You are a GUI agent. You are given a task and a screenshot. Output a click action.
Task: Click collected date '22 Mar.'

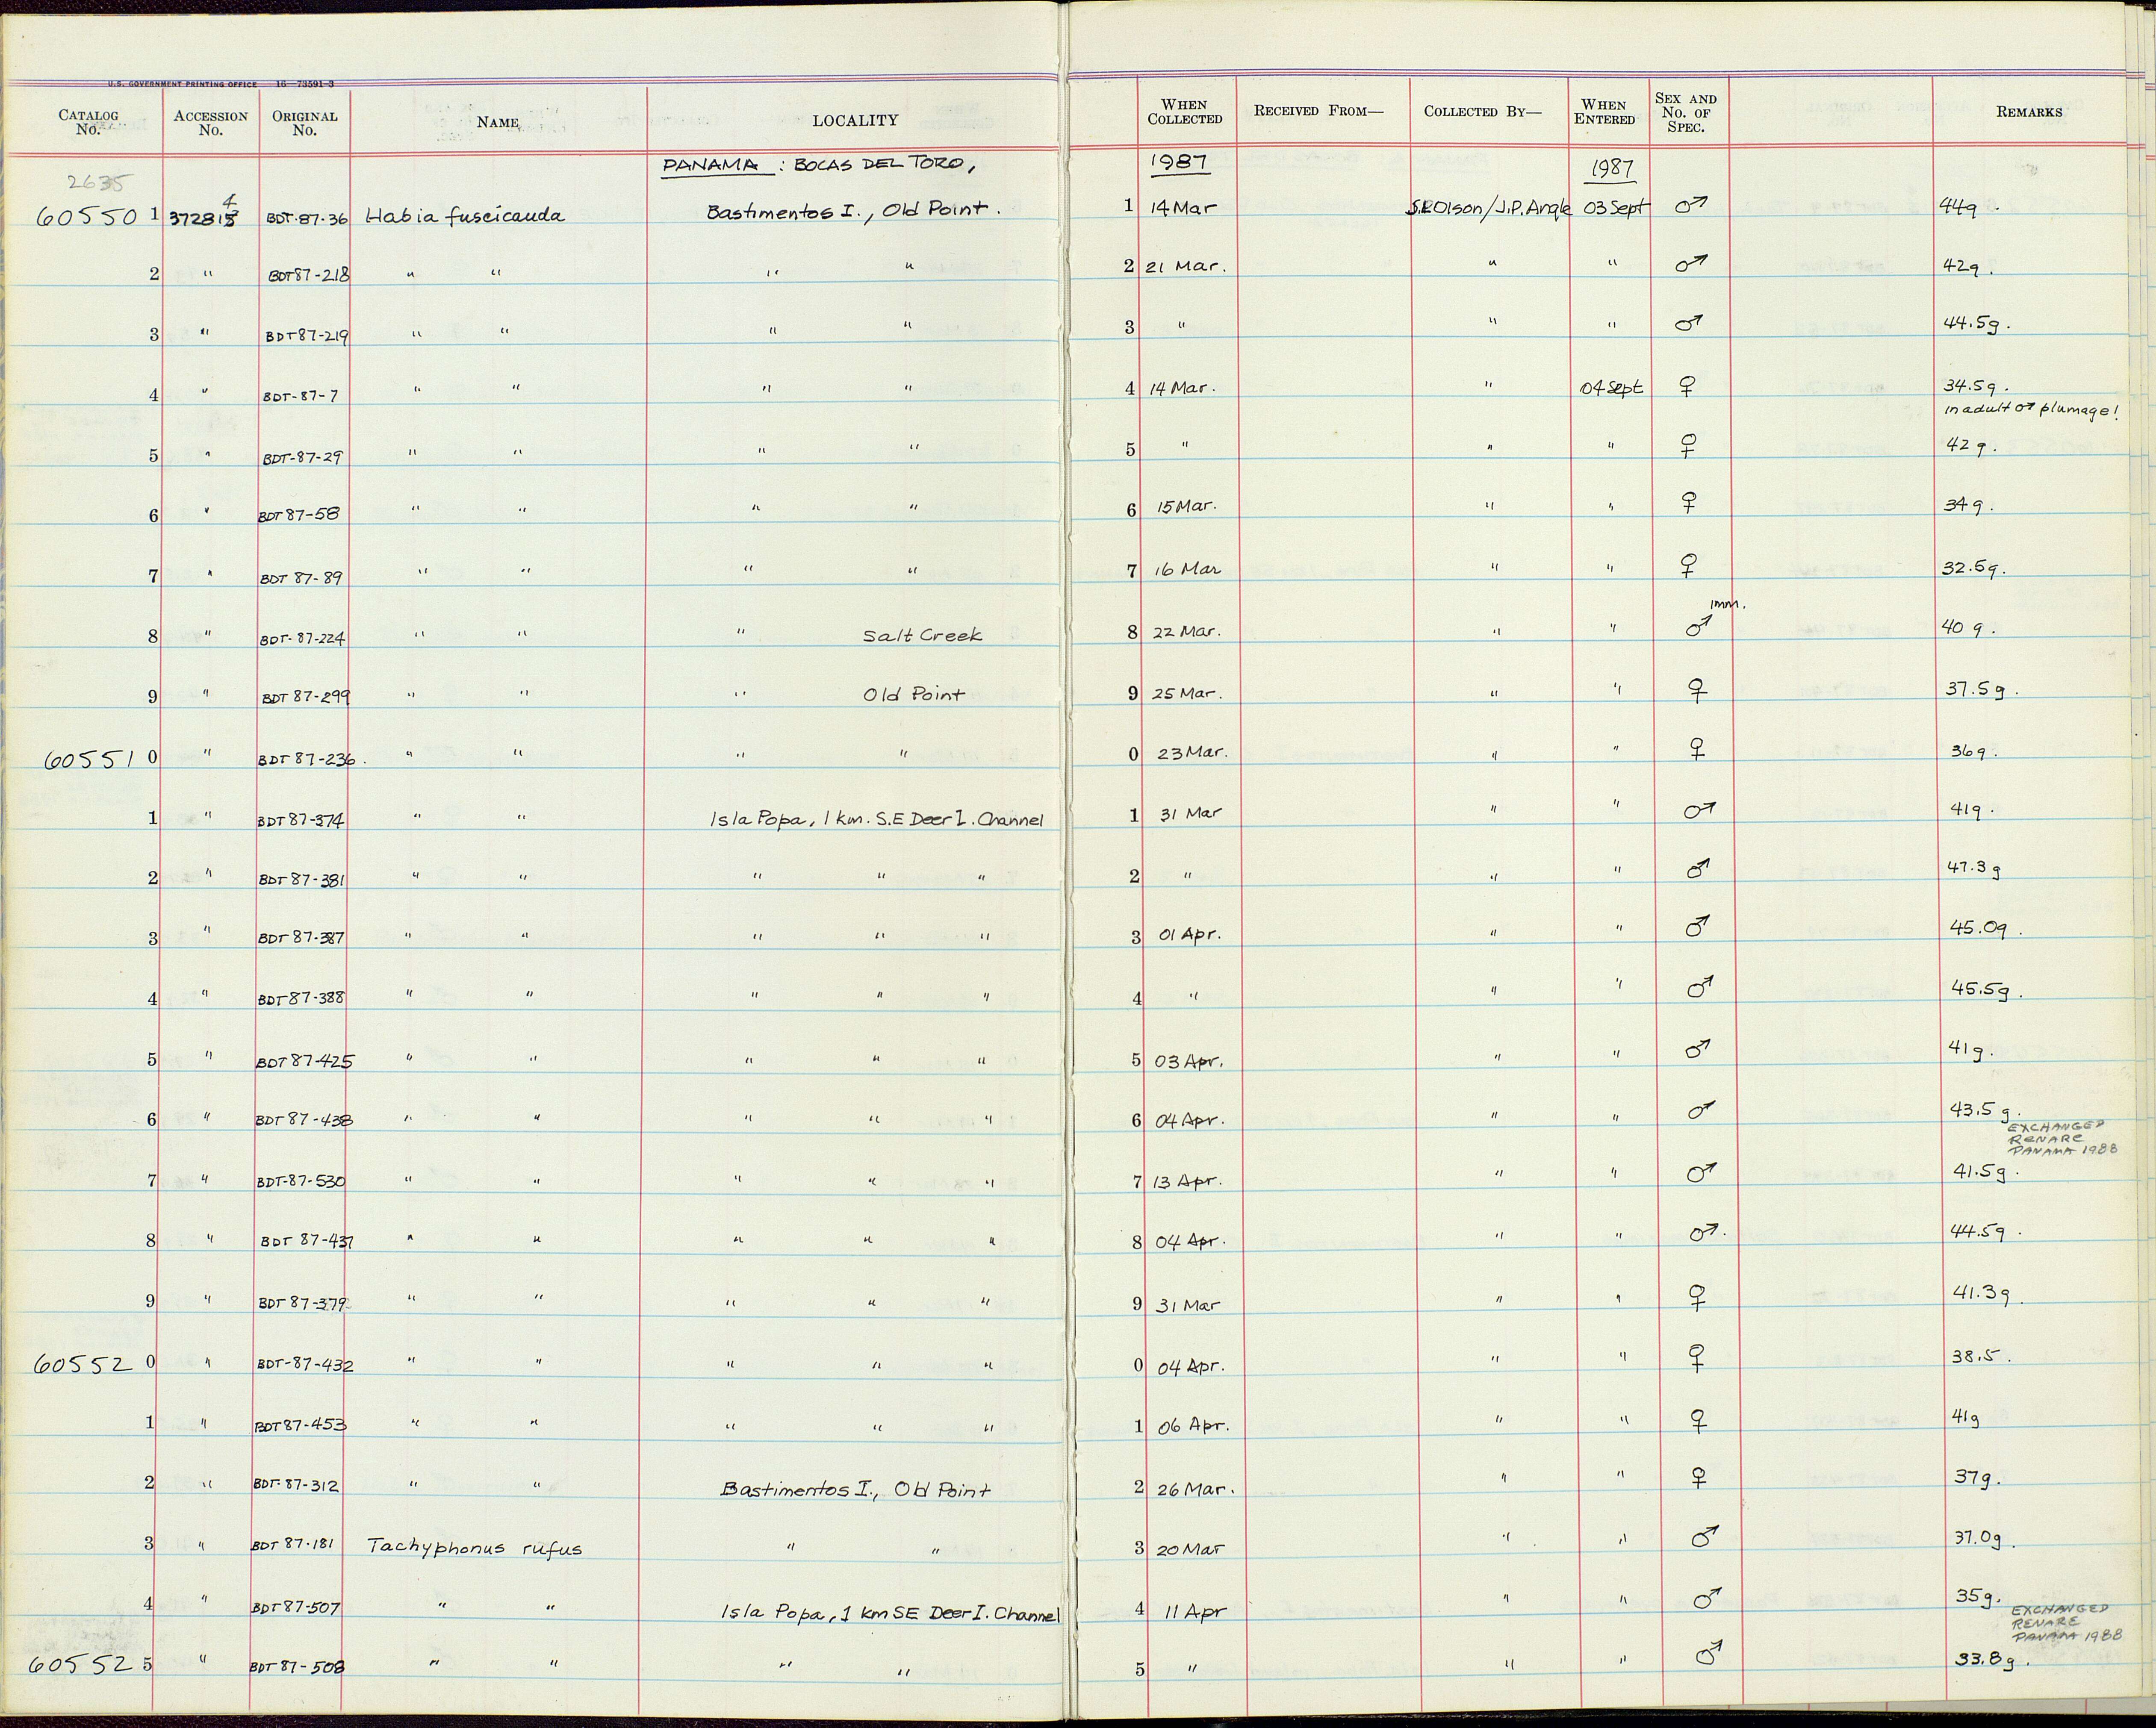(1188, 632)
